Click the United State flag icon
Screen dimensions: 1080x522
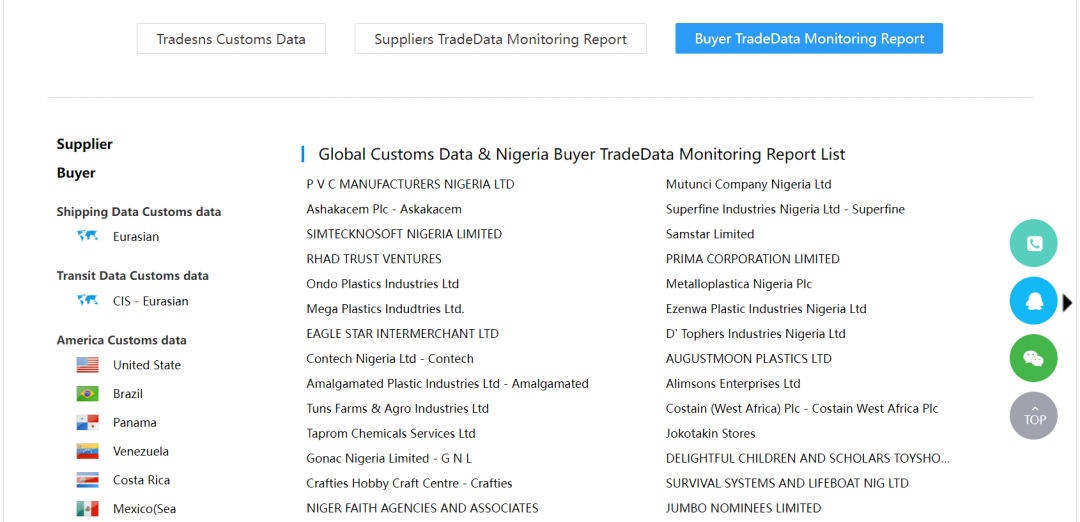[x=88, y=365]
